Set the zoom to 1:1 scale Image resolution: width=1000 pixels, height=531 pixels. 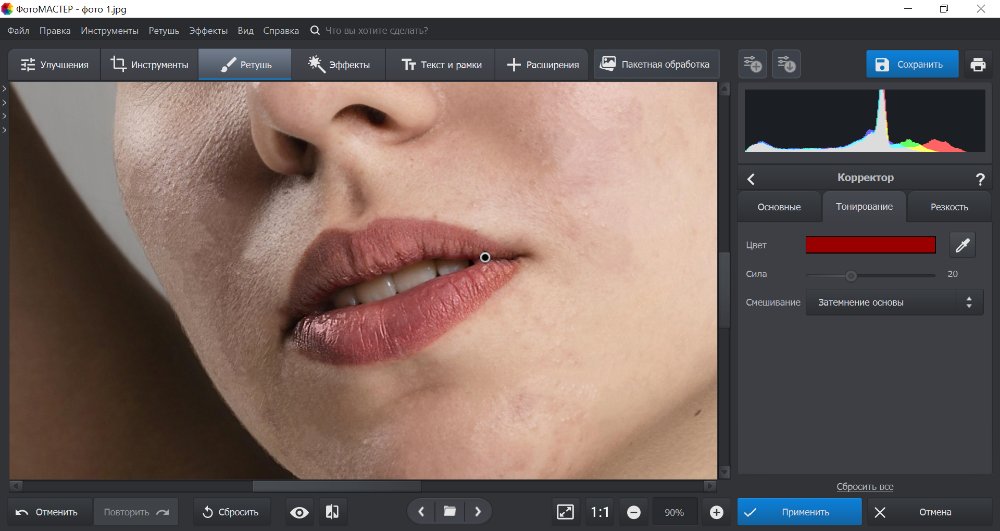pyautogui.click(x=600, y=512)
